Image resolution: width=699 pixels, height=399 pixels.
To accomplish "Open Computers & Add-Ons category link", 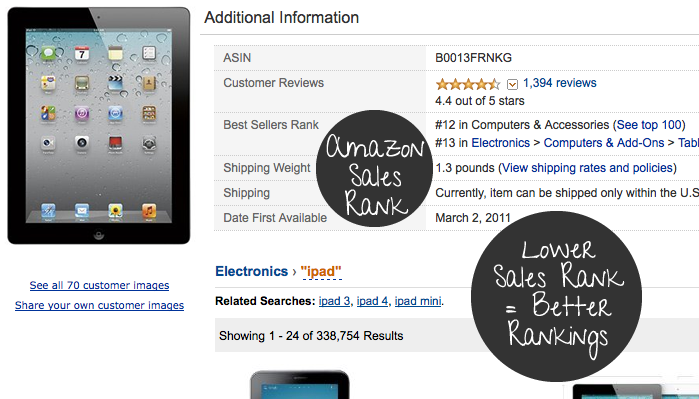I will point(604,143).
